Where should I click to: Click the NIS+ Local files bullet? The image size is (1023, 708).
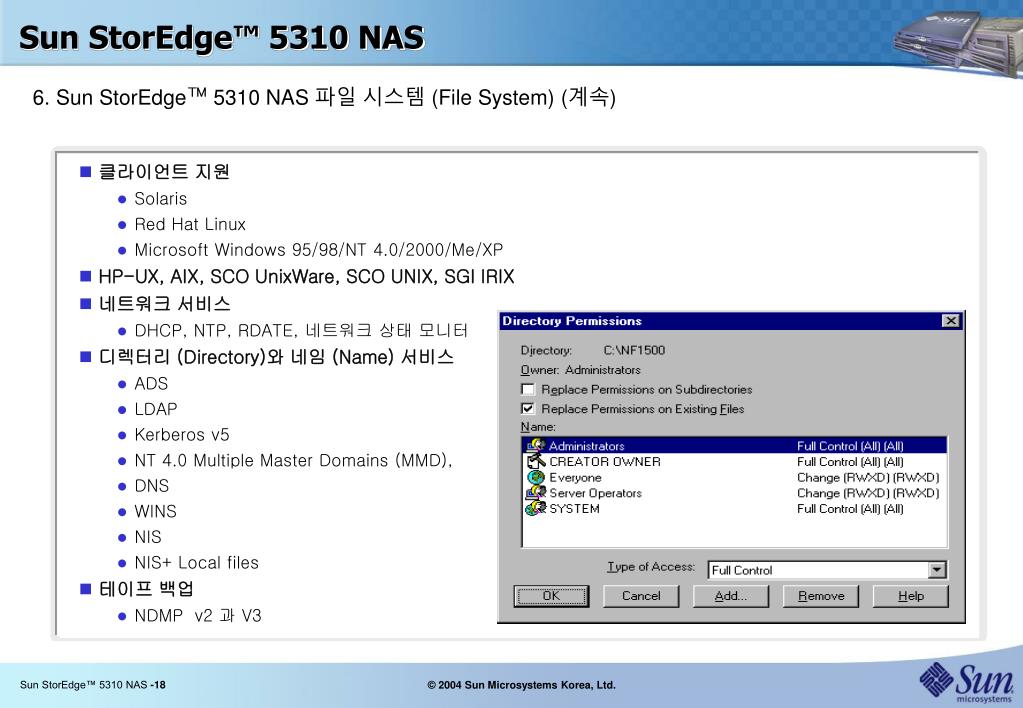pyautogui.click(x=196, y=562)
